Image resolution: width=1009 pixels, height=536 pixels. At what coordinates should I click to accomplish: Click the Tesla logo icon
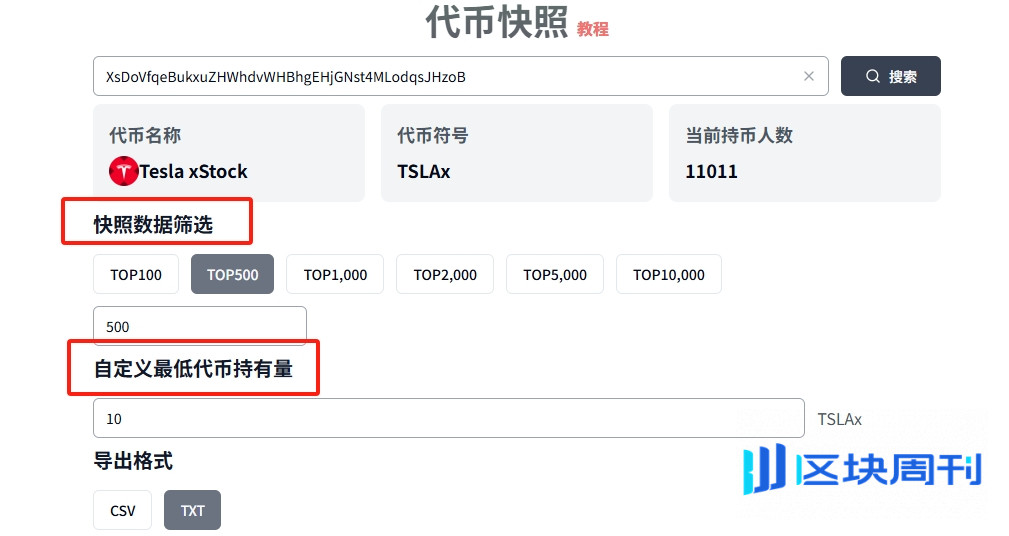pyautogui.click(x=124, y=171)
